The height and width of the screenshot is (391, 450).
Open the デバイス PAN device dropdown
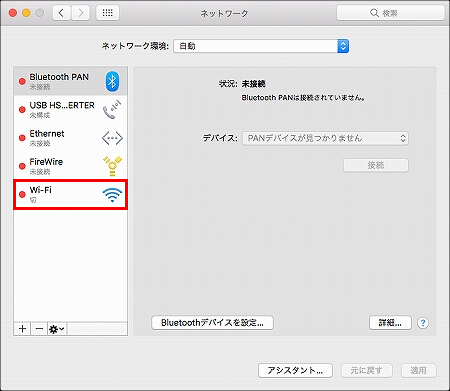(325, 138)
